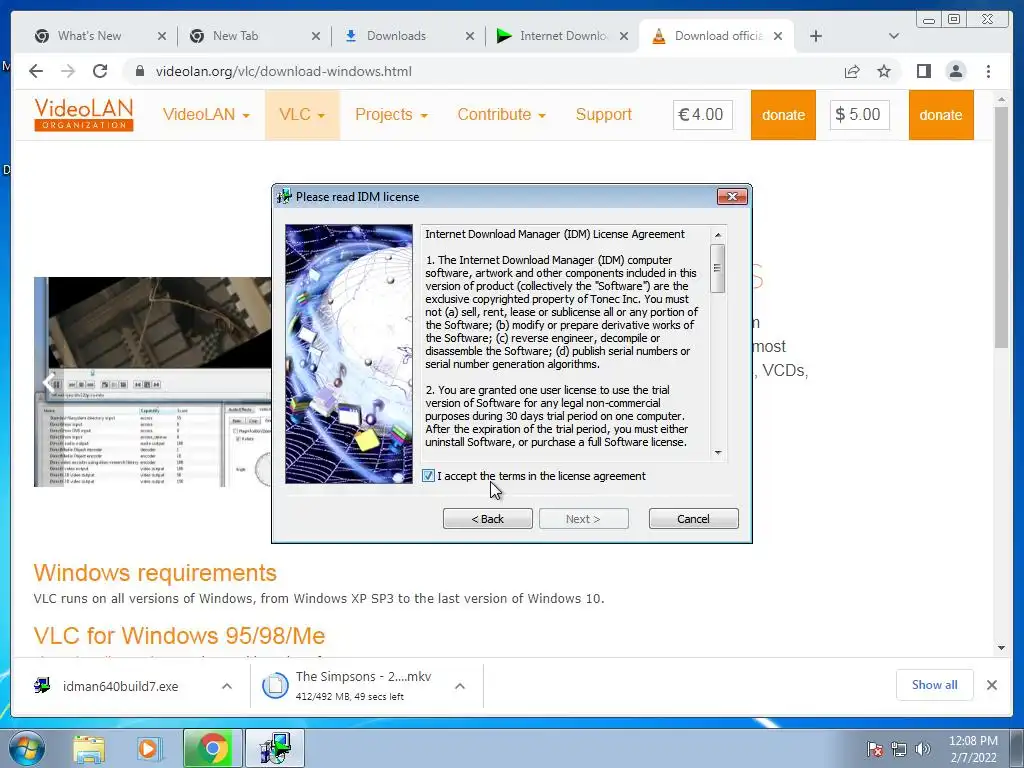Click the VLC for Windows 95/98/Me heading
The image size is (1024, 768).
[x=180, y=635]
